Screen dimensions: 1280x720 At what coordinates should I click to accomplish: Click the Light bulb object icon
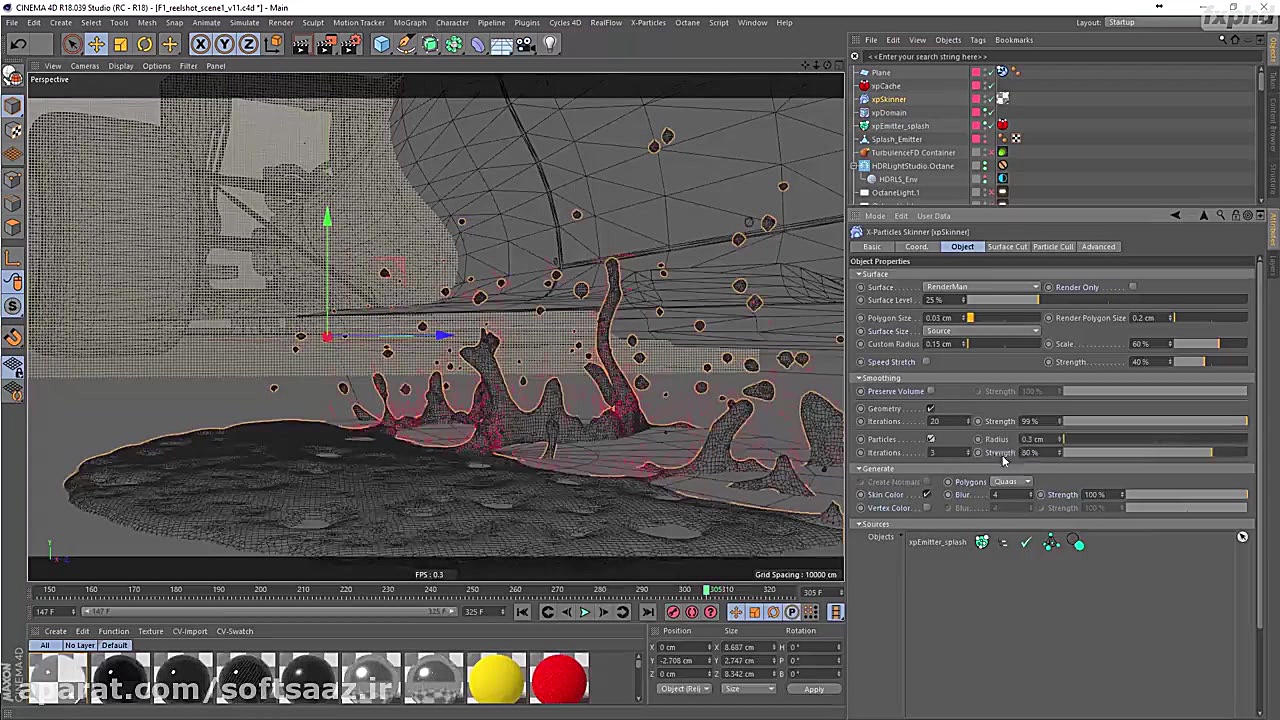point(550,44)
